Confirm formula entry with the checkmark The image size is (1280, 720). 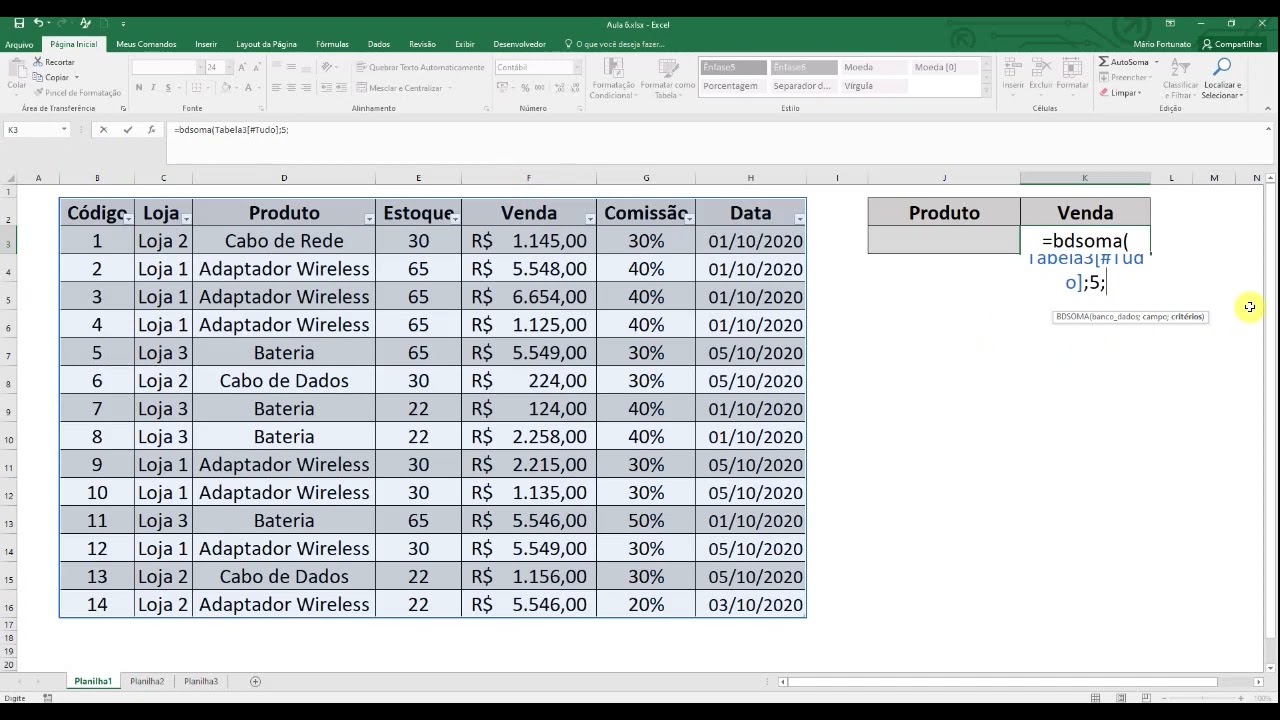(x=127, y=130)
